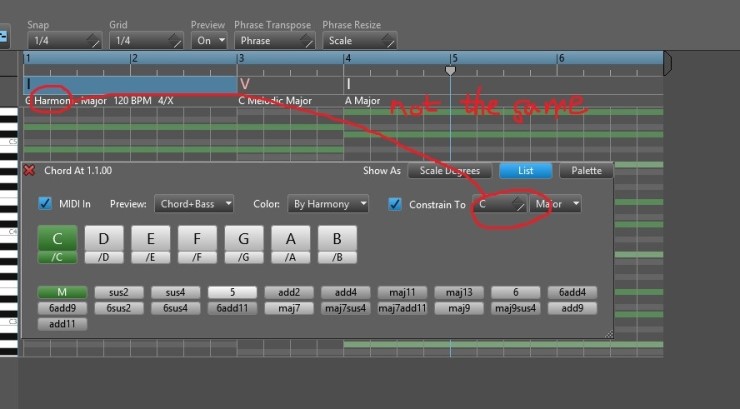Select bass note /D
The image size is (740, 409).
click(104, 258)
